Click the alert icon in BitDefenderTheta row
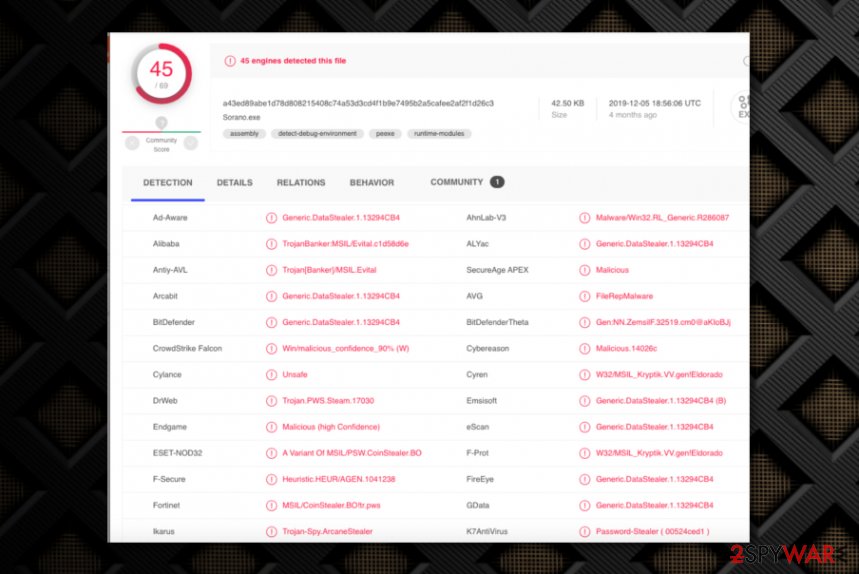 click(x=585, y=323)
